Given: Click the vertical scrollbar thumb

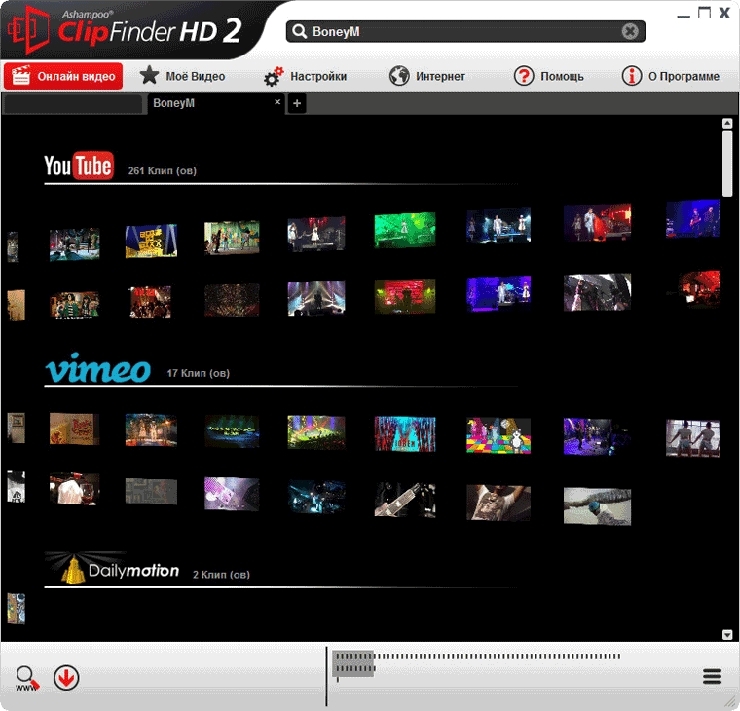Looking at the screenshot, I should tap(727, 164).
